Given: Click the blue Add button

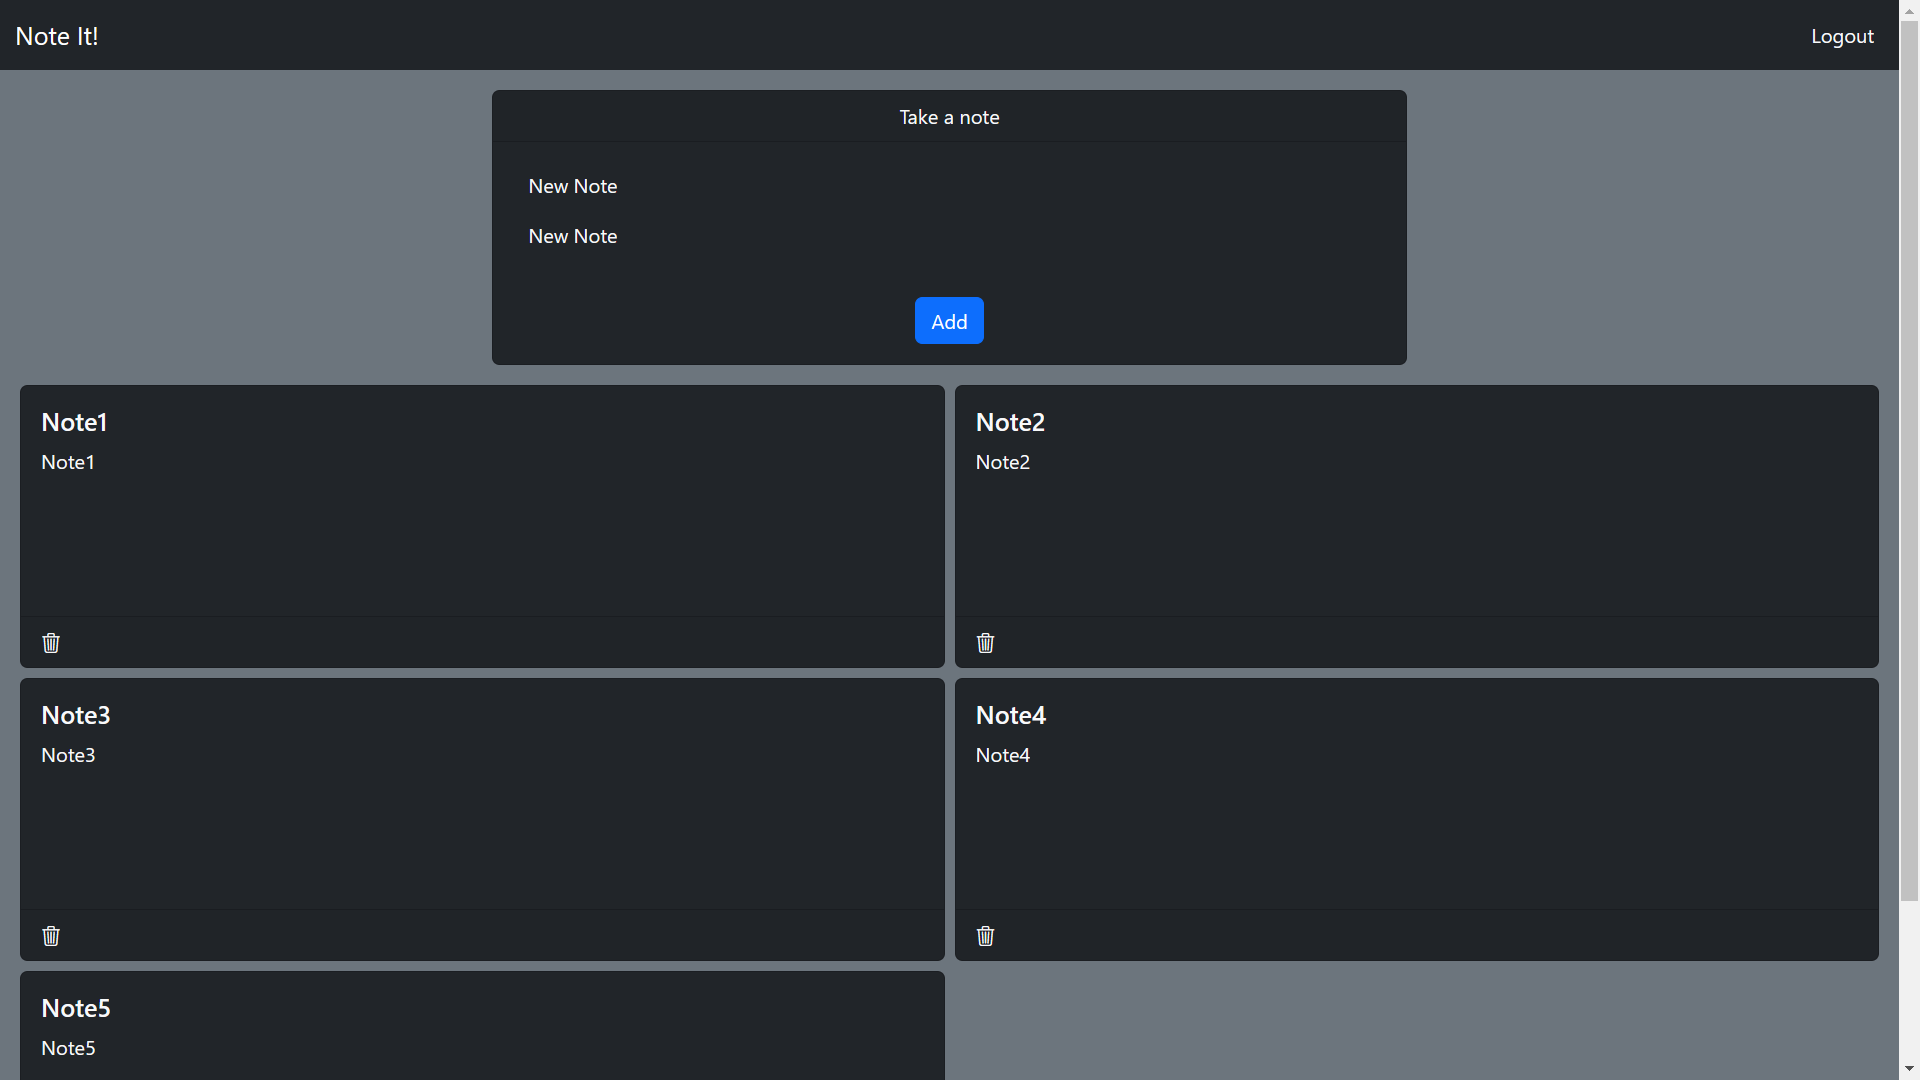Looking at the screenshot, I should (x=949, y=321).
